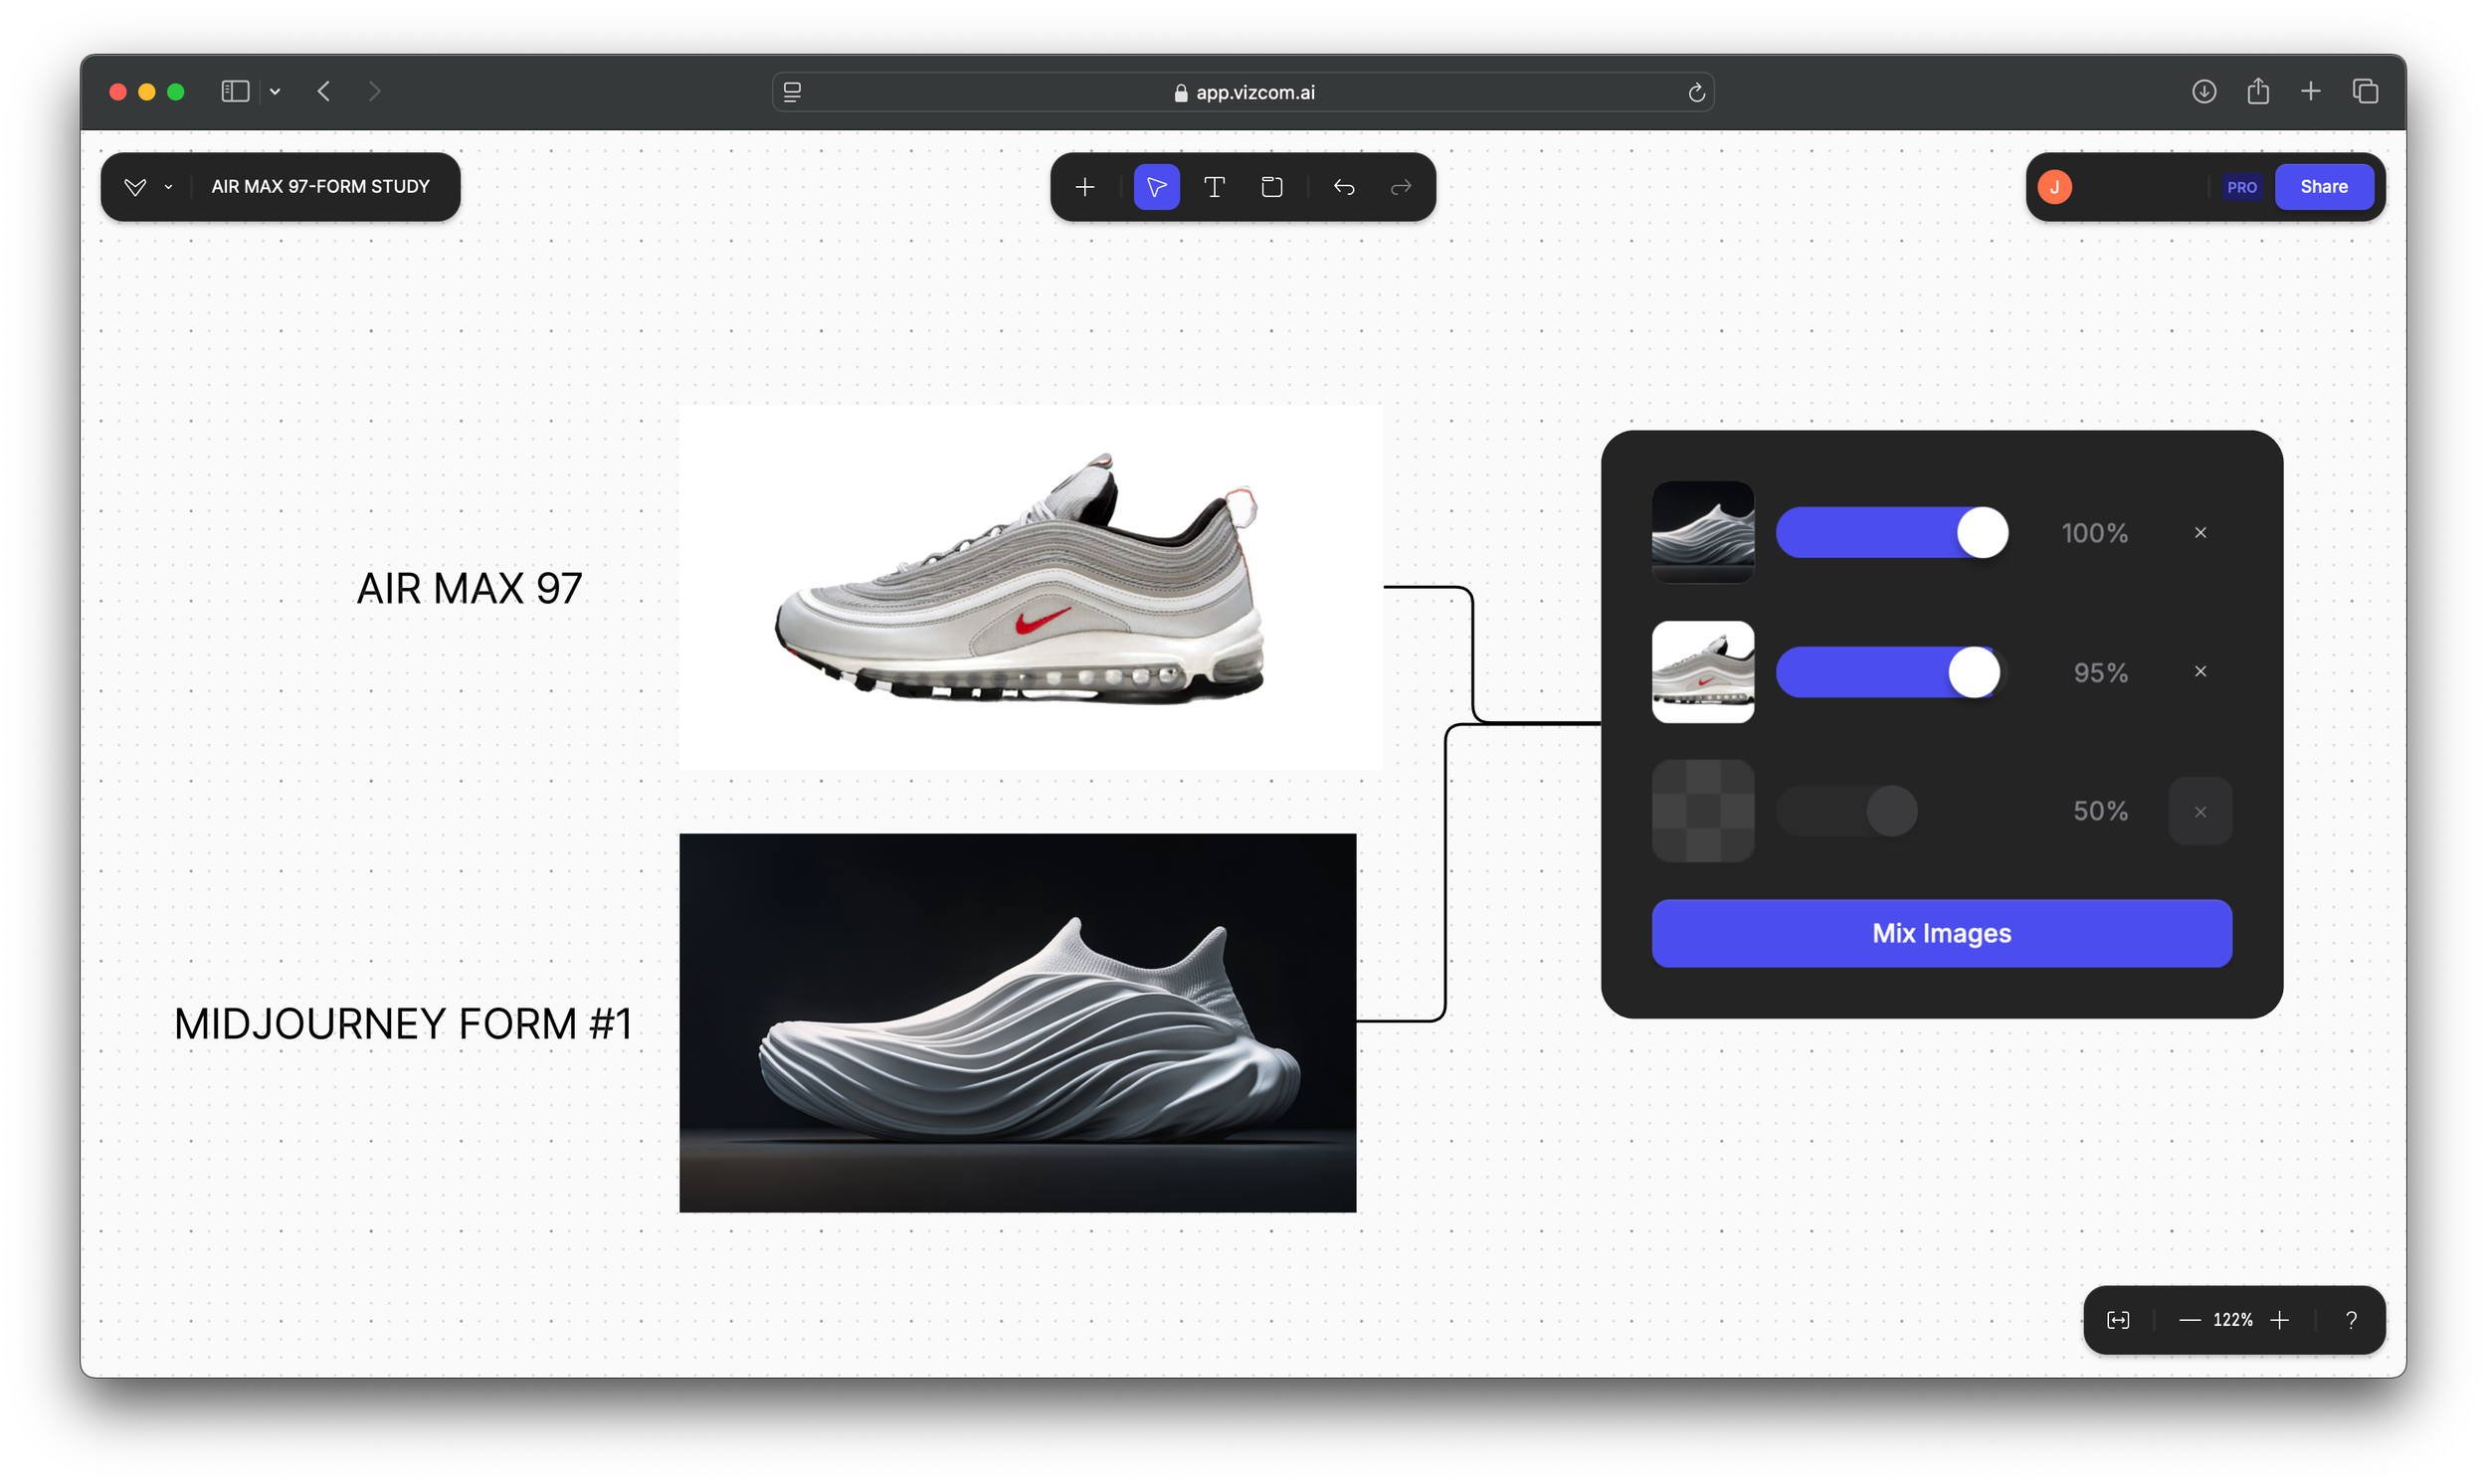Expand the dropdown arrow beside Vizcom logo
This screenshot has width=2487, height=1484.
[169, 187]
